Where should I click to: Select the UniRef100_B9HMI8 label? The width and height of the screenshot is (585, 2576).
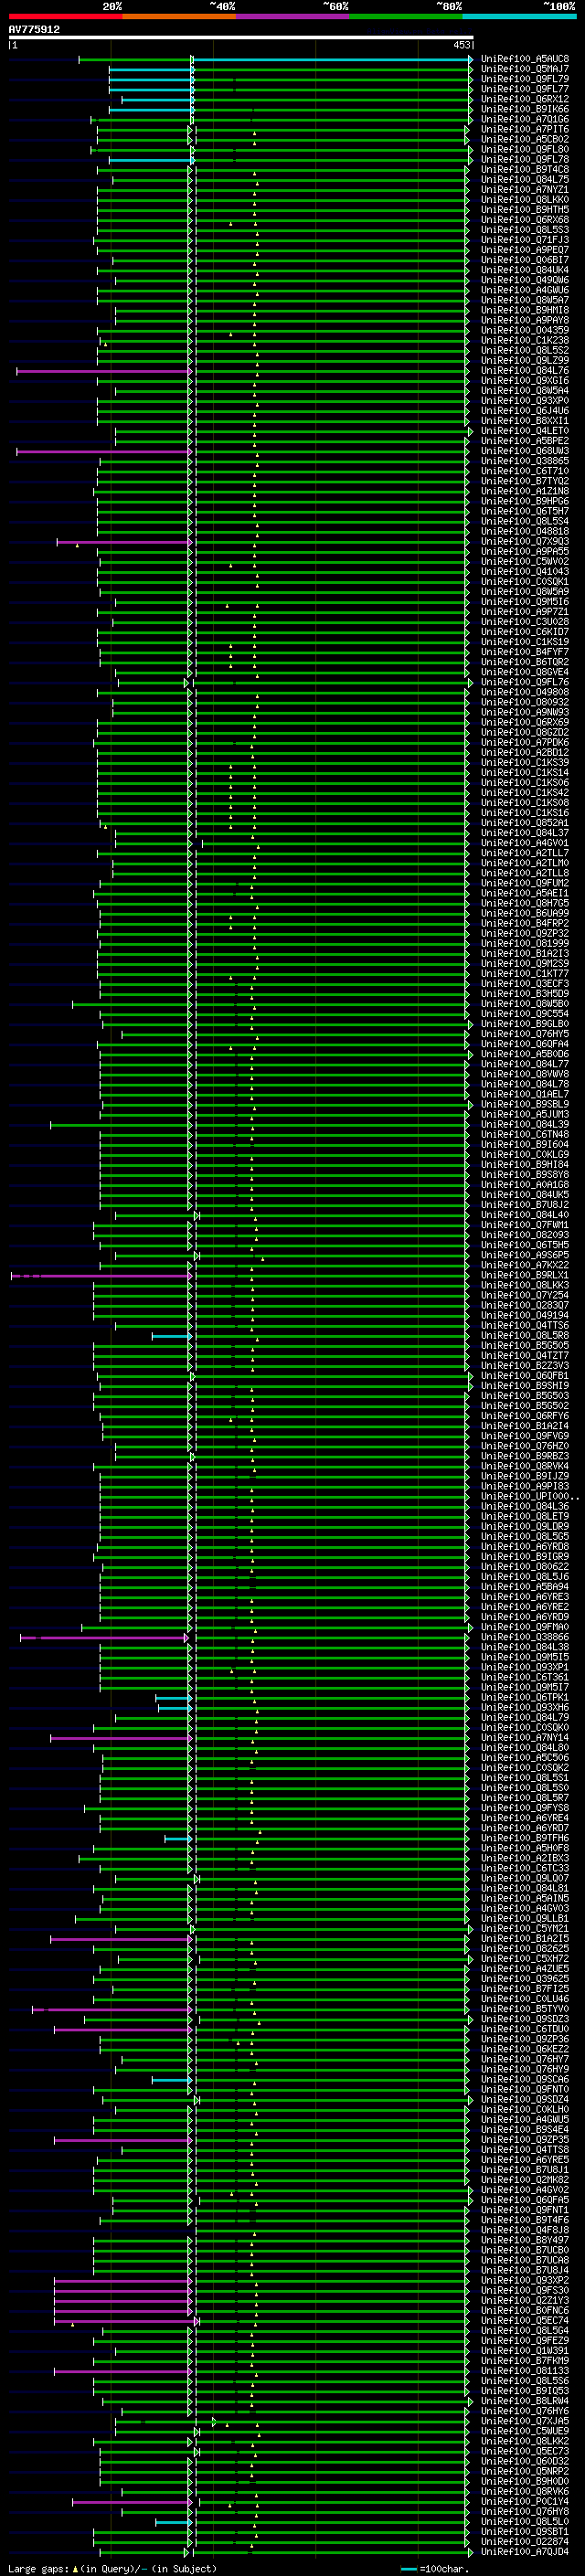pyautogui.click(x=524, y=310)
